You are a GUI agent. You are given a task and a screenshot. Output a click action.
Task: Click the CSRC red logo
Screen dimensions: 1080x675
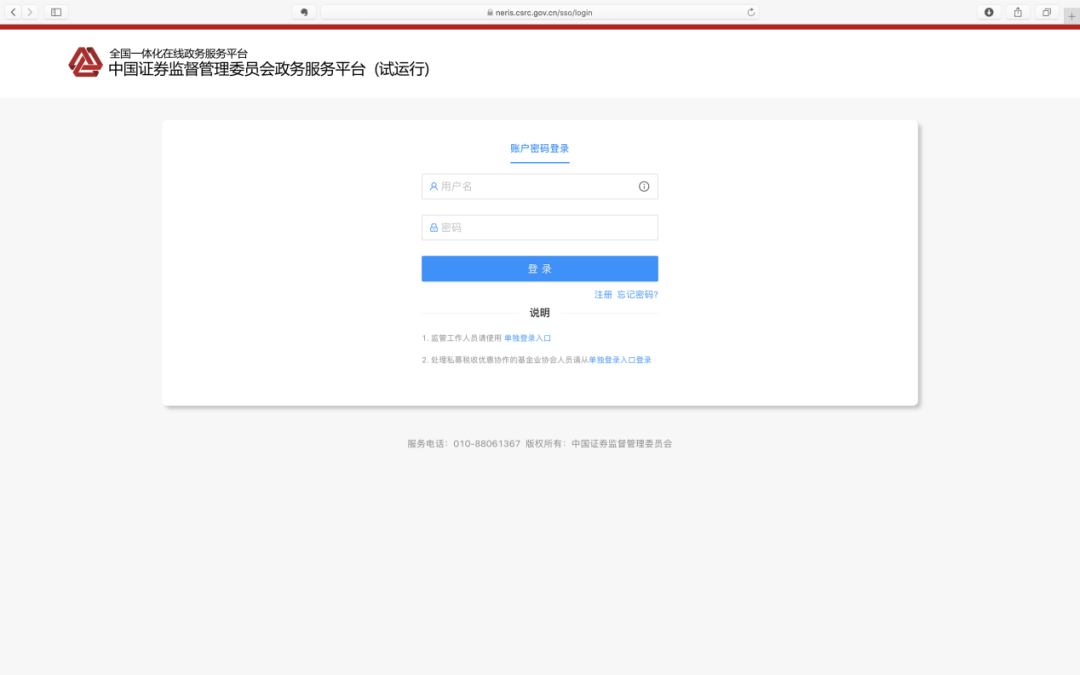pos(85,62)
